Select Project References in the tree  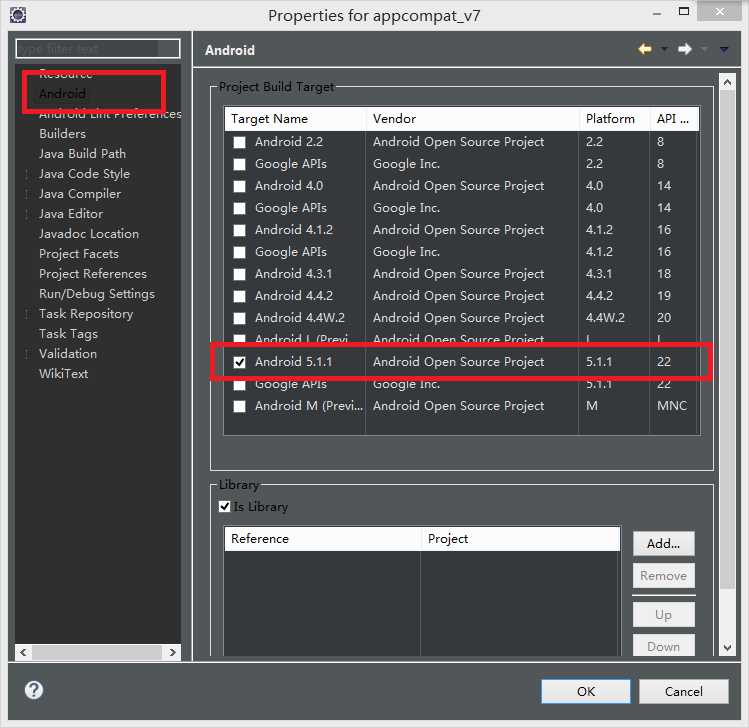[93, 274]
